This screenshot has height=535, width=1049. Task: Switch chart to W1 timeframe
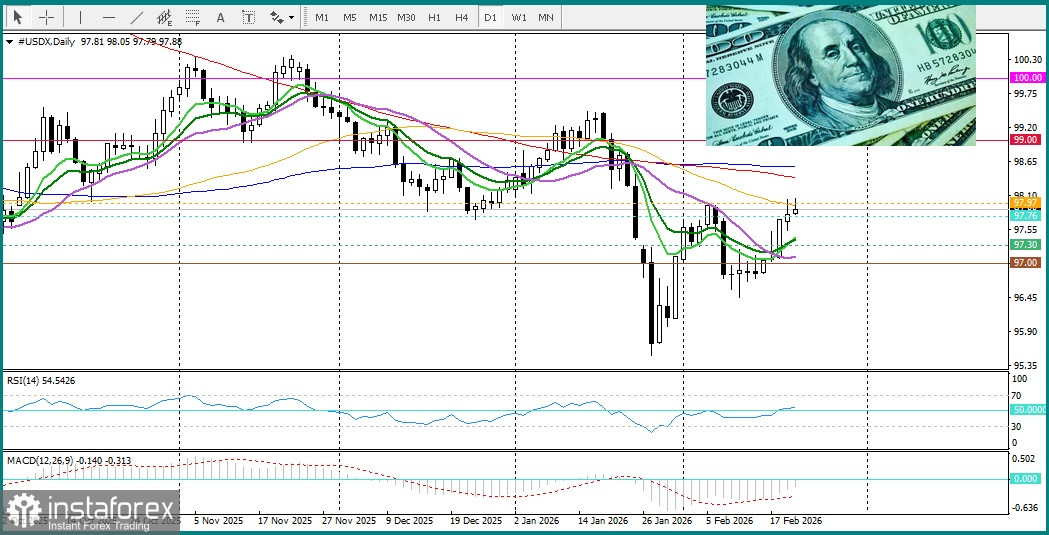(518, 17)
